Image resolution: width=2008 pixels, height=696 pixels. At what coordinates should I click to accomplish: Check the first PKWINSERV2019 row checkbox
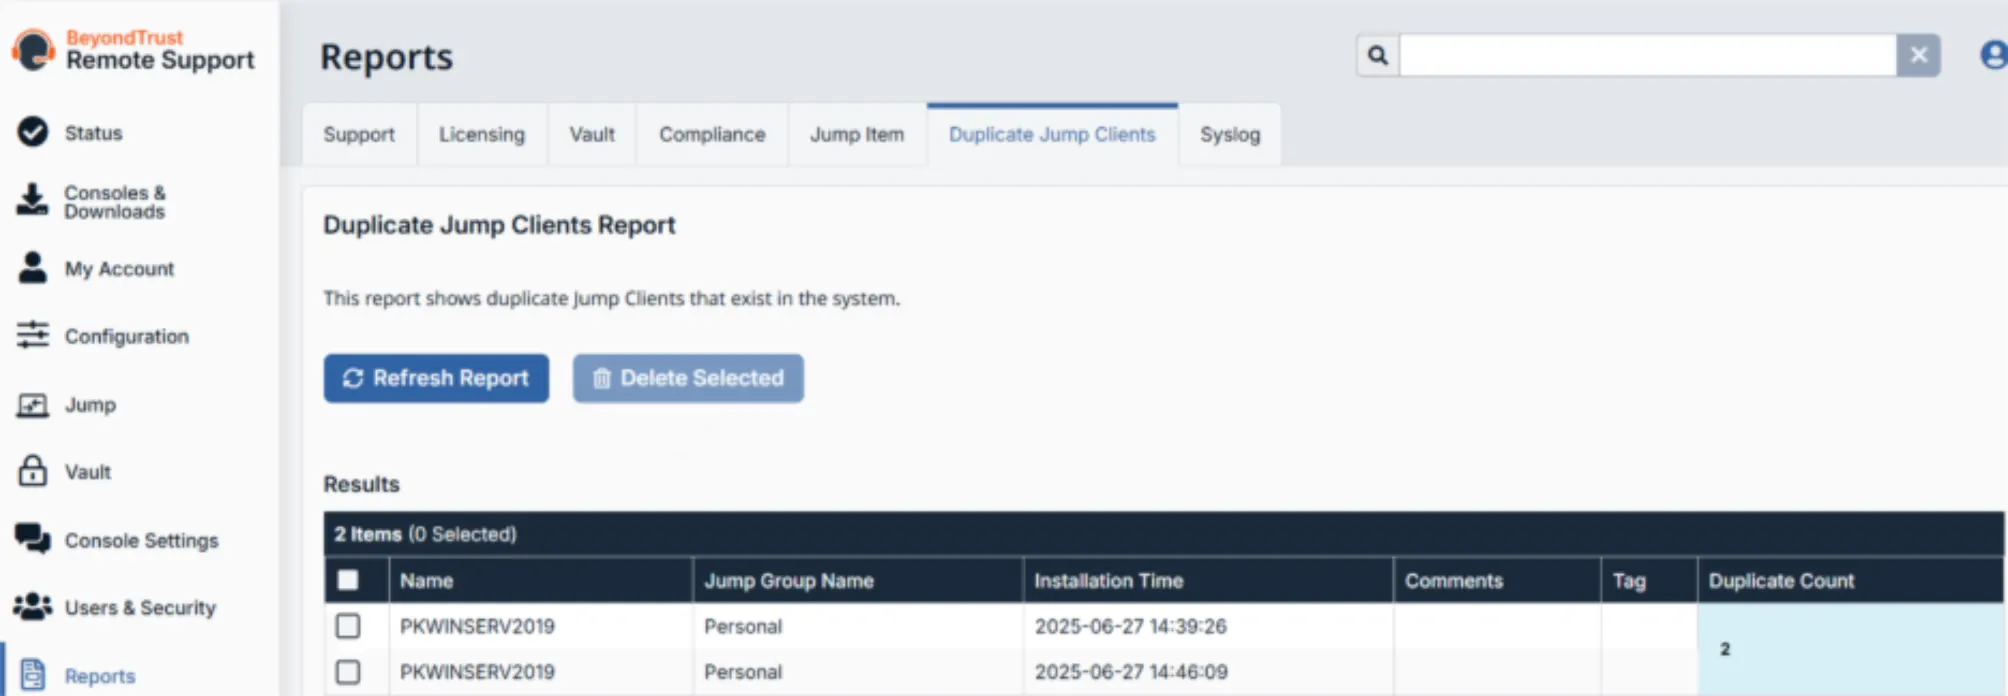(348, 626)
